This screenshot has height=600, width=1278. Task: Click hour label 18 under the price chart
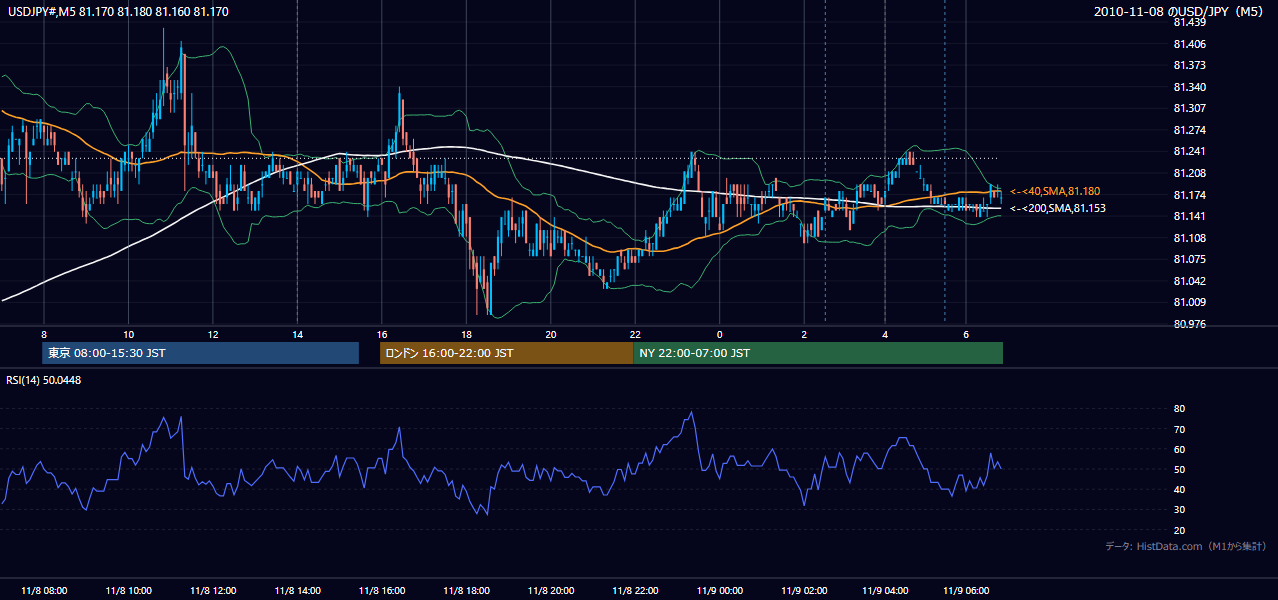click(x=466, y=333)
